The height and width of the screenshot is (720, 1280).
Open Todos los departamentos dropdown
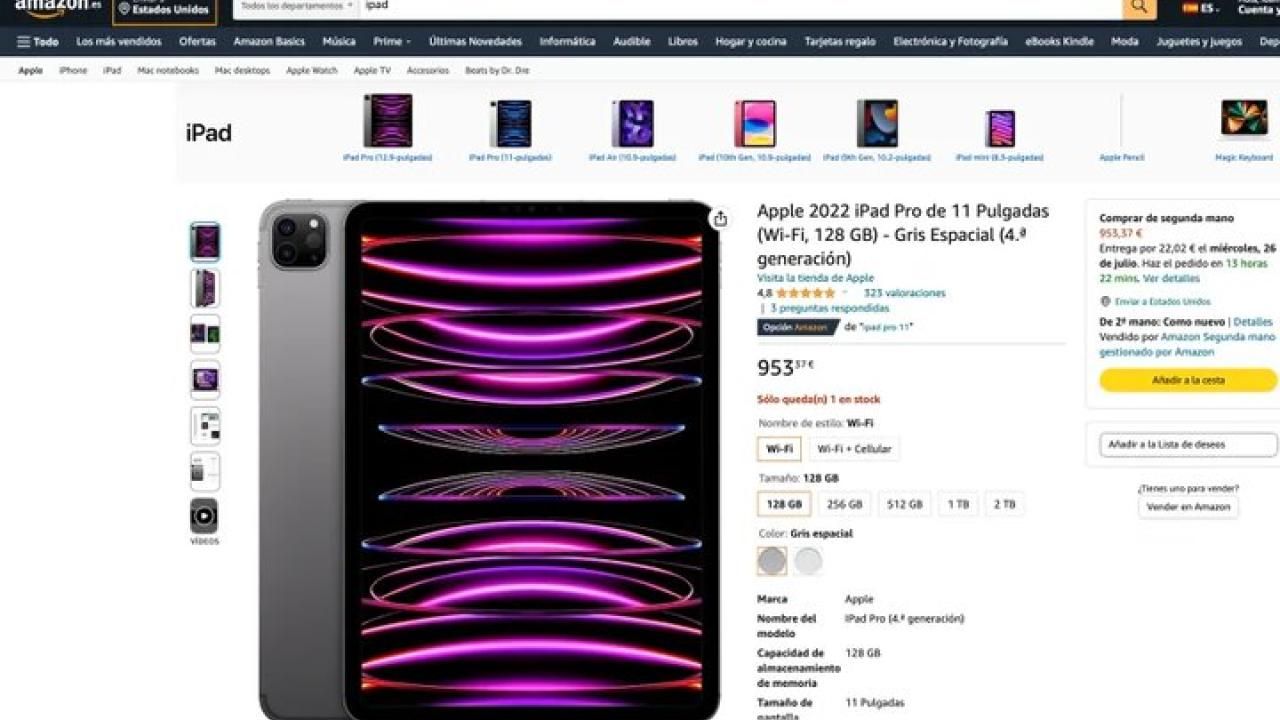pos(297,6)
